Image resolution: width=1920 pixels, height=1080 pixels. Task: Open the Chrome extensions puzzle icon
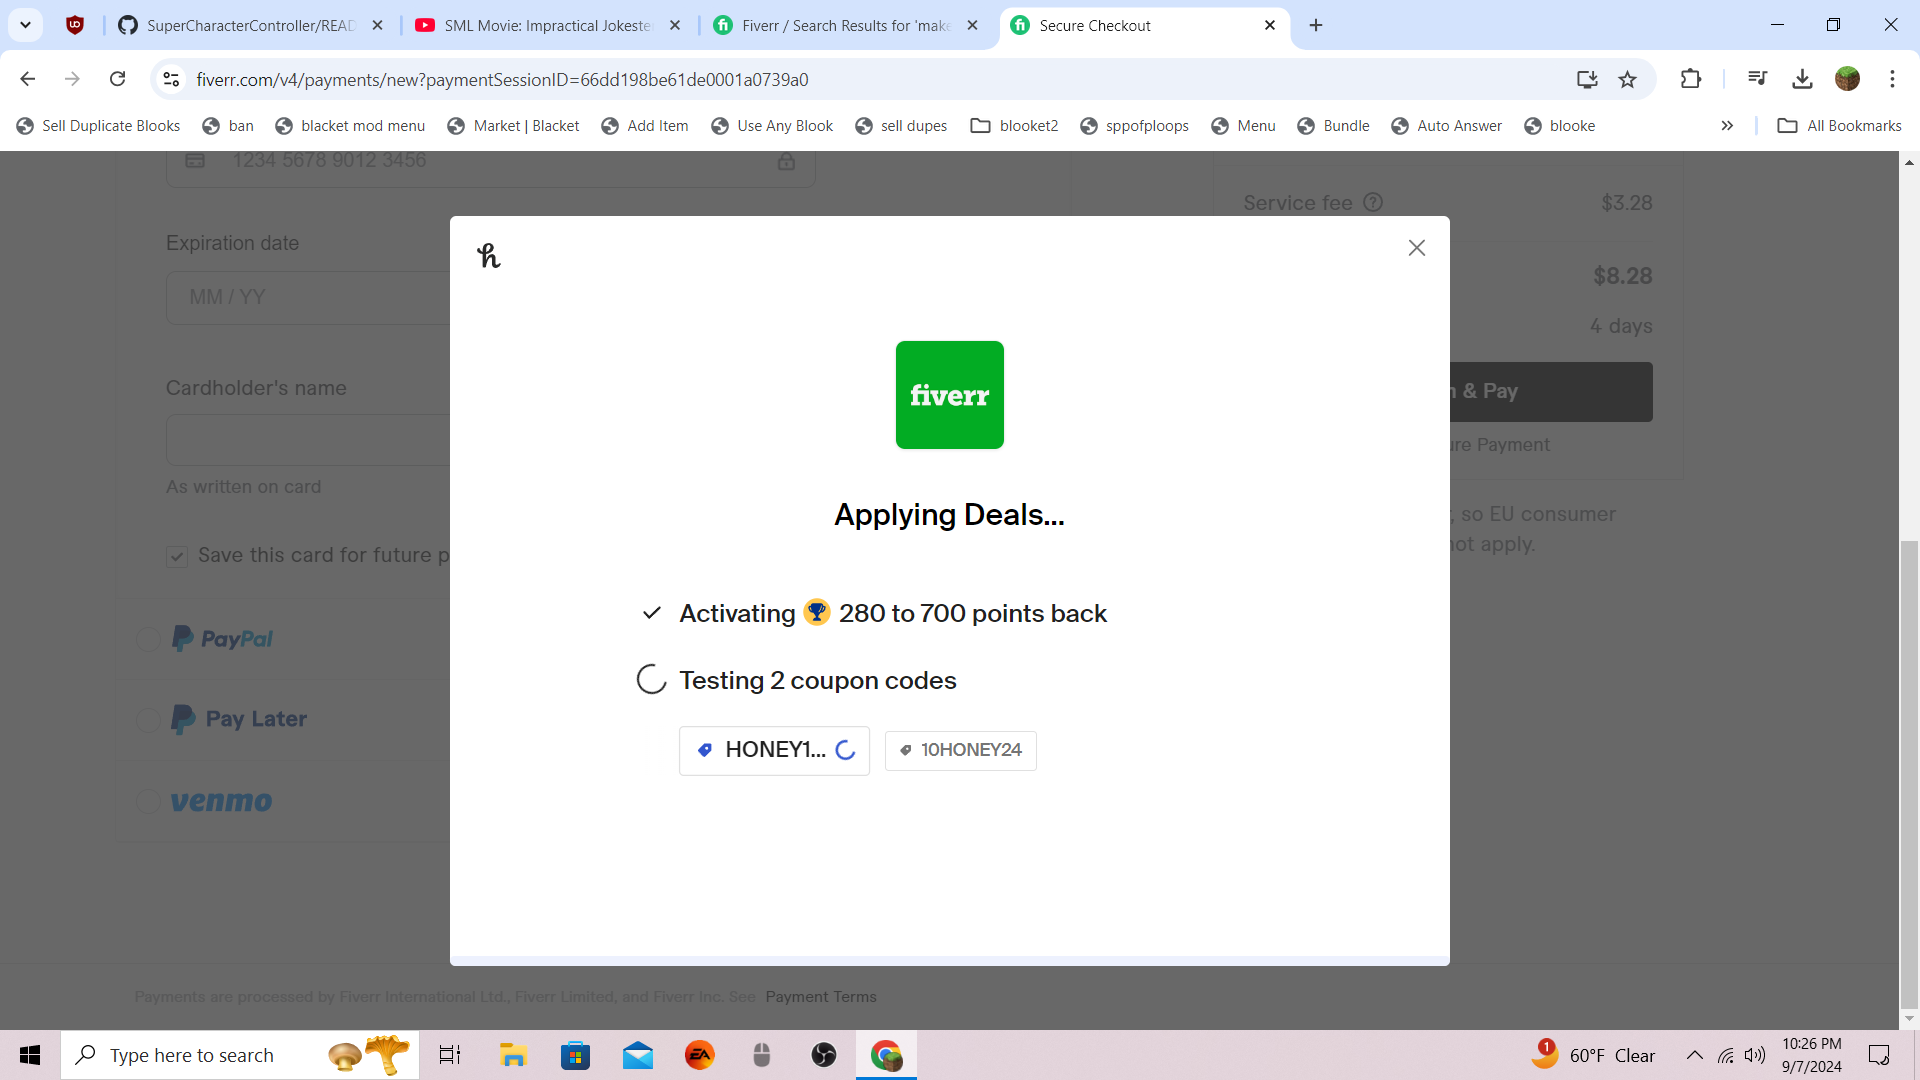[1690, 79]
